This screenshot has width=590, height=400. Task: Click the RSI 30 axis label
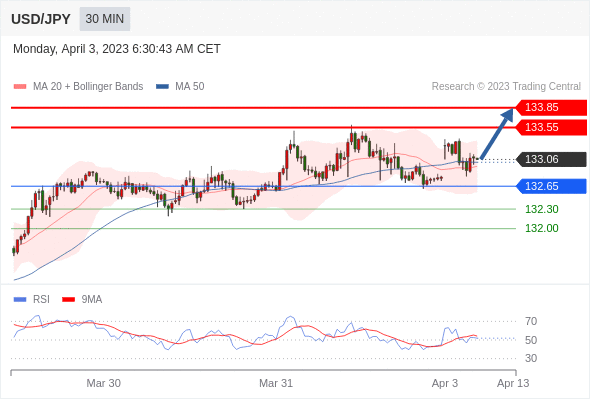[x=531, y=358]
